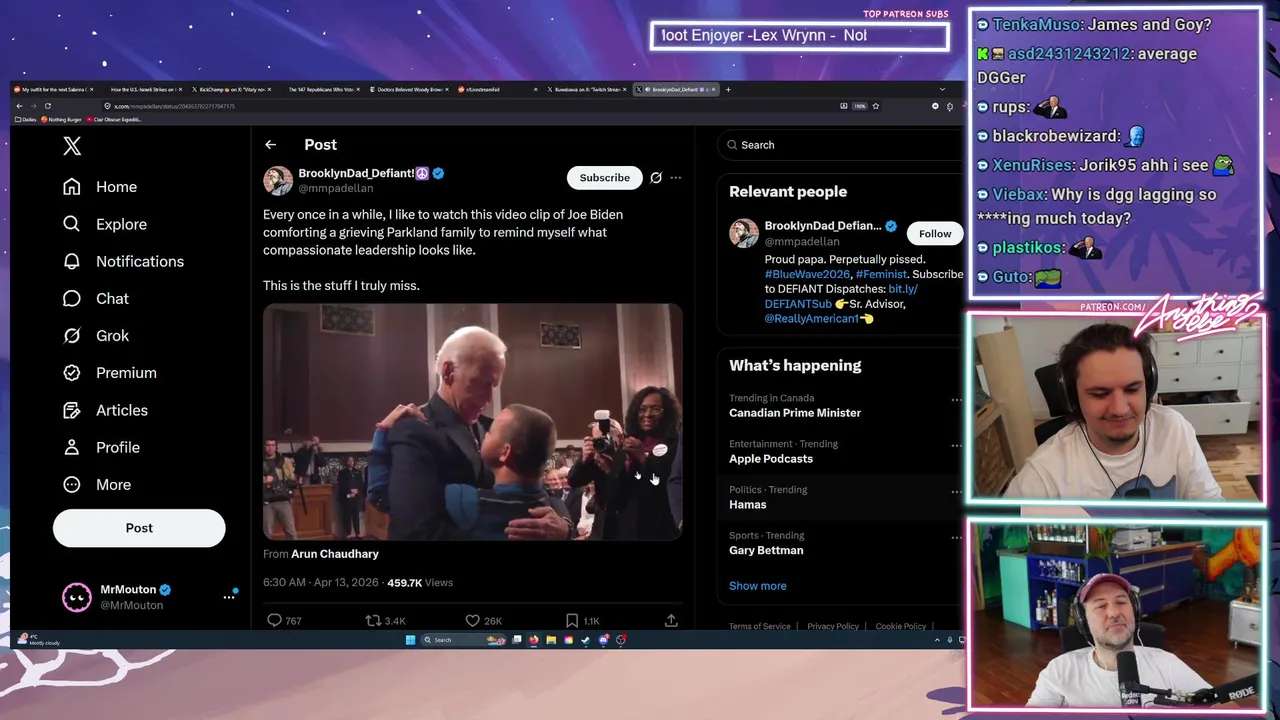Click the back arrow beside Post
The height and width of the screenshot is (720, 1280).
(270, 145)
